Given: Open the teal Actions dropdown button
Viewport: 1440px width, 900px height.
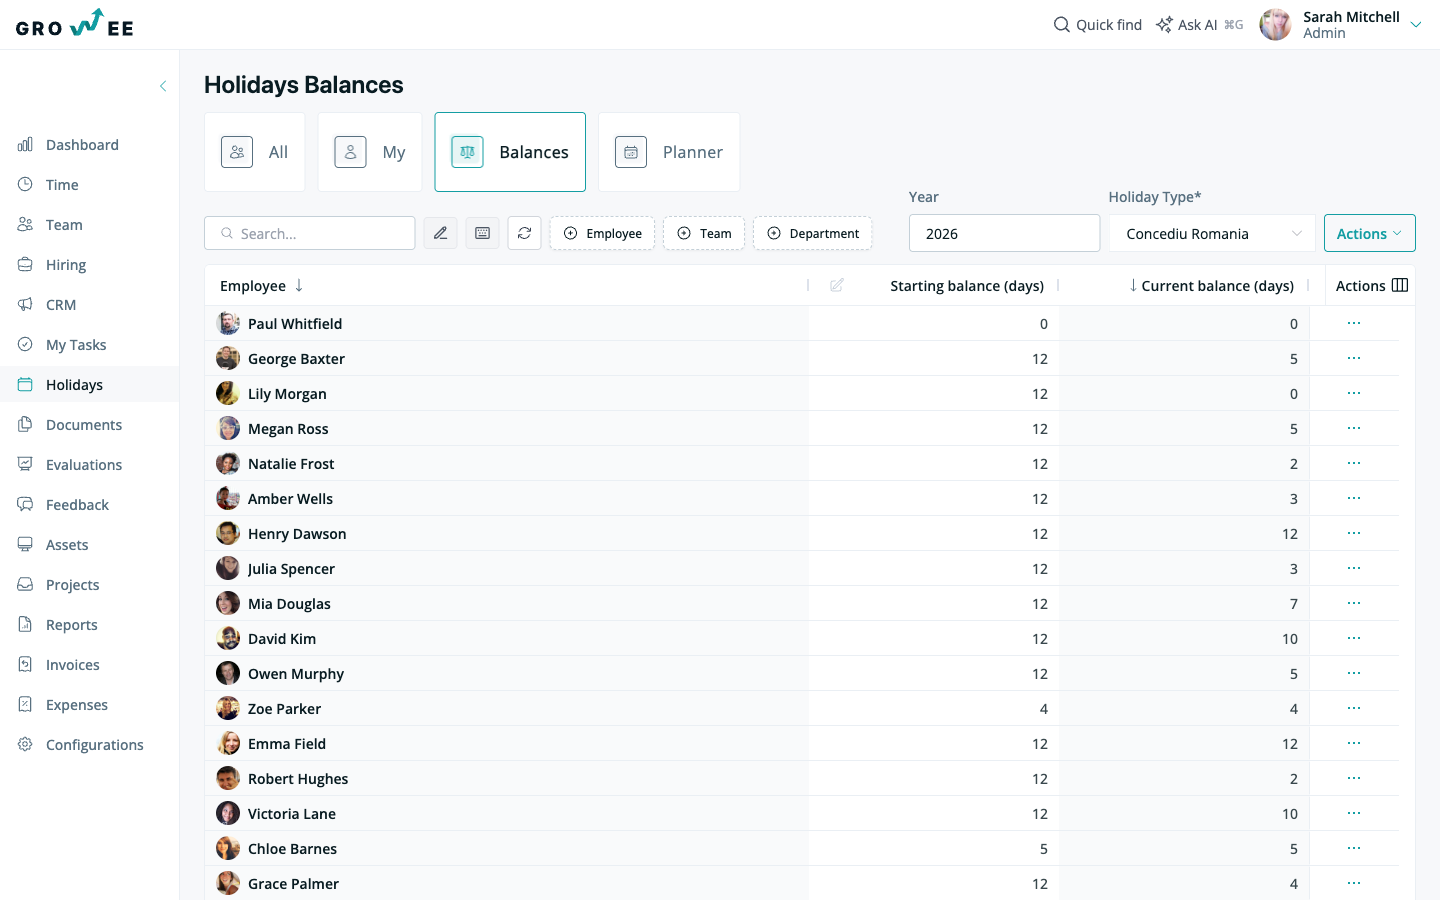Looking at the screenshot, I should coord(1370,233).
